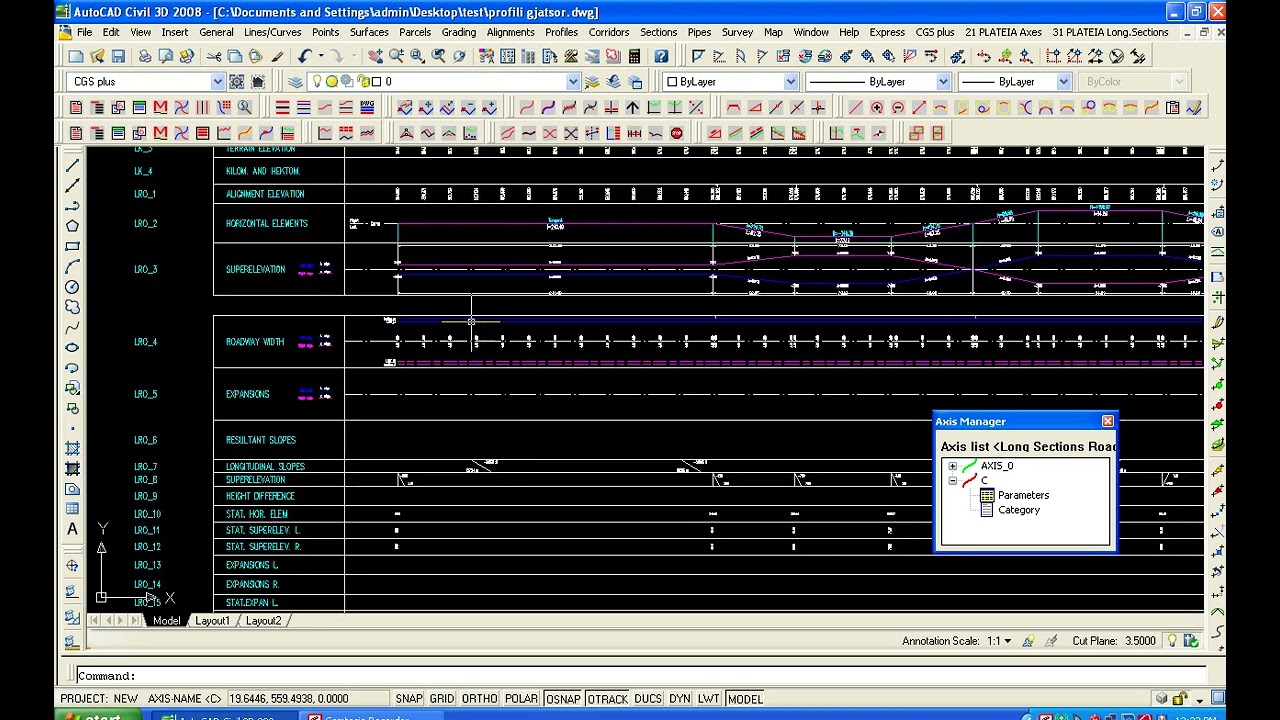Viewport: 1280px width, 720px height.
Task: Toggle DUCS in status bar
Action: click(647, 699)
